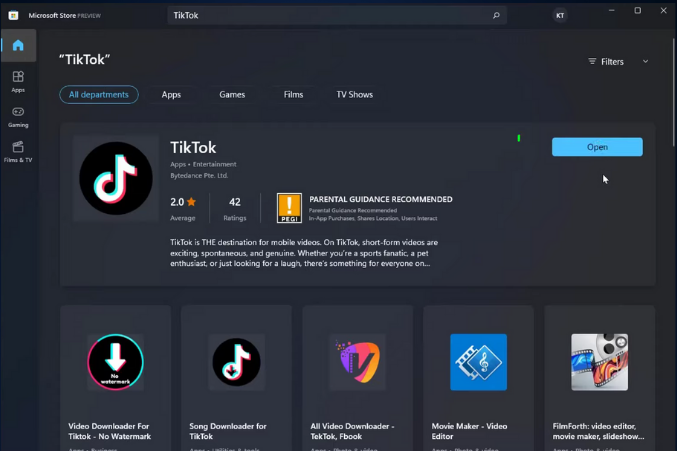
Task: Switch to the Apps department tab
Action: click(x=171, y=95)
